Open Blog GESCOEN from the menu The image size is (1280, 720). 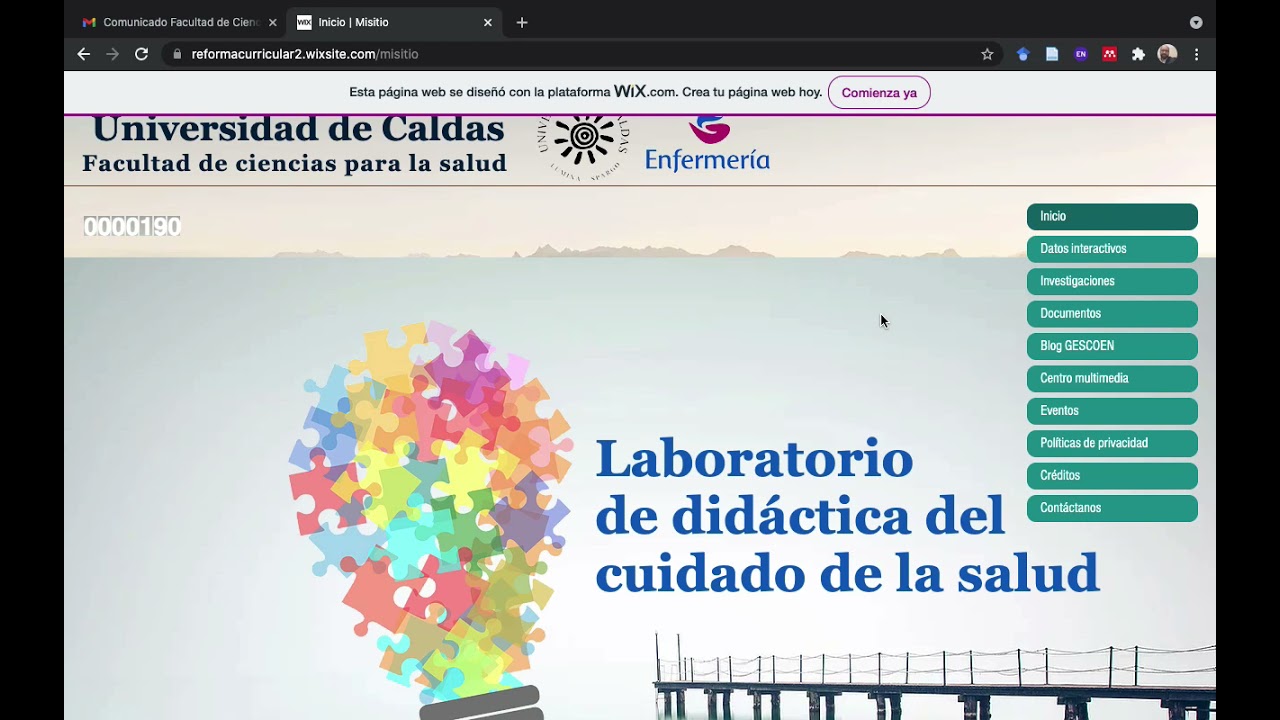tap(1112, 346)
